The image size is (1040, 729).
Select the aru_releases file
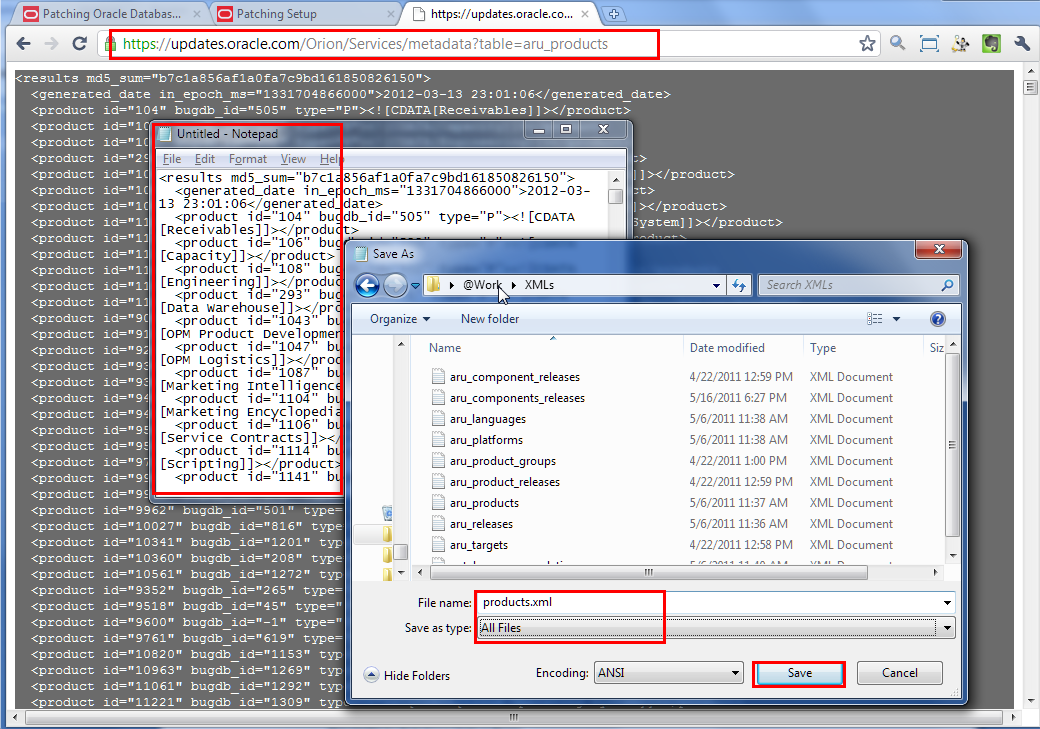(482, 524)
